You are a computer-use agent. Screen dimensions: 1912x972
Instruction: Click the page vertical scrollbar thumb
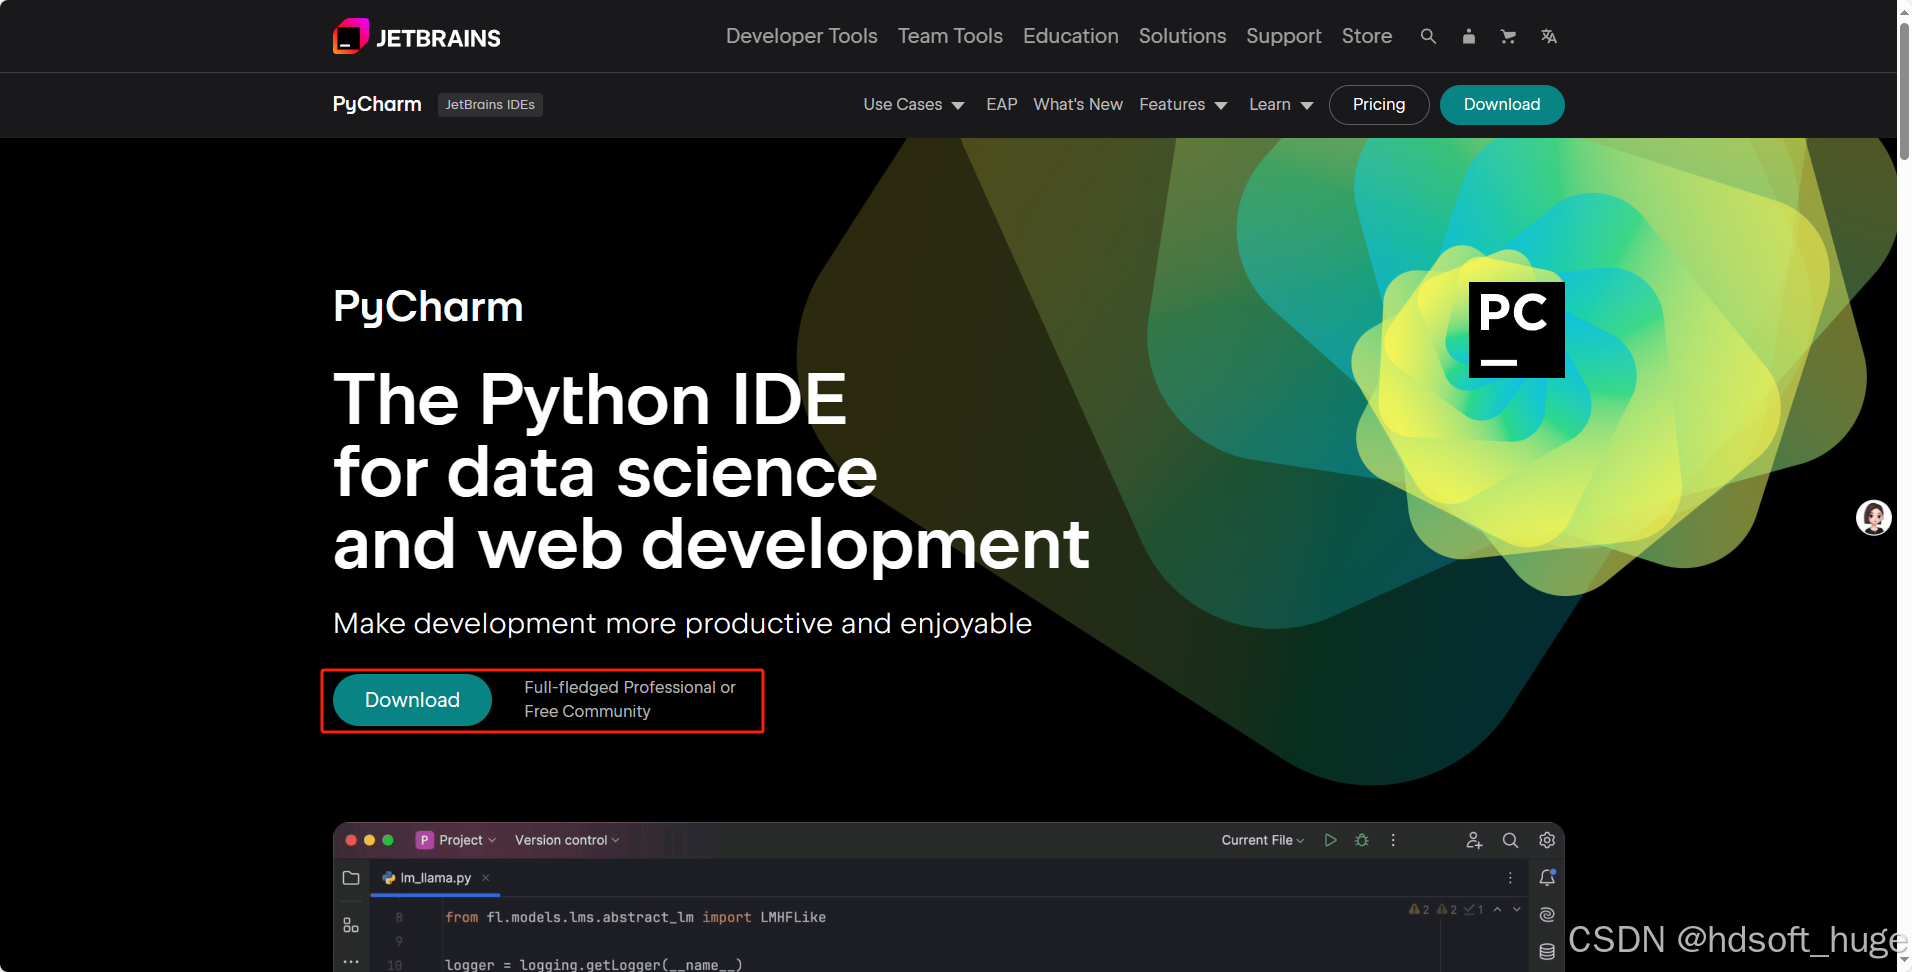pyautogui.click(x=1904, y=90)
